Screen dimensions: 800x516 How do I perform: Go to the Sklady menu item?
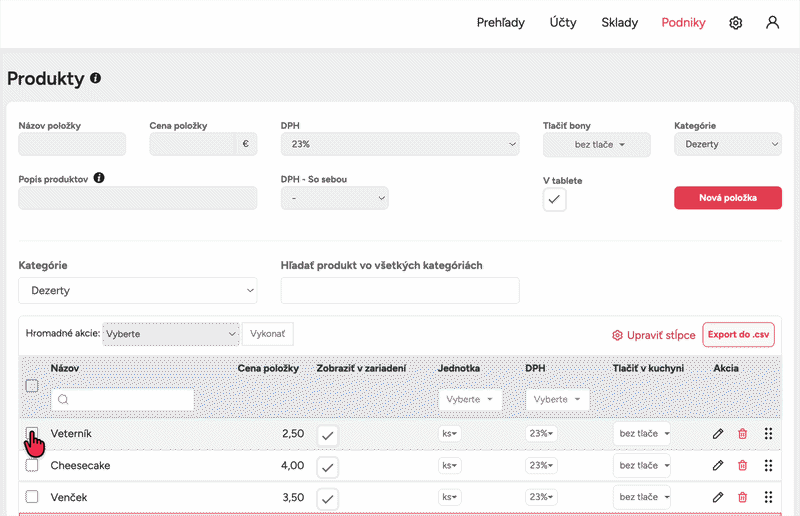click(619, 22)
